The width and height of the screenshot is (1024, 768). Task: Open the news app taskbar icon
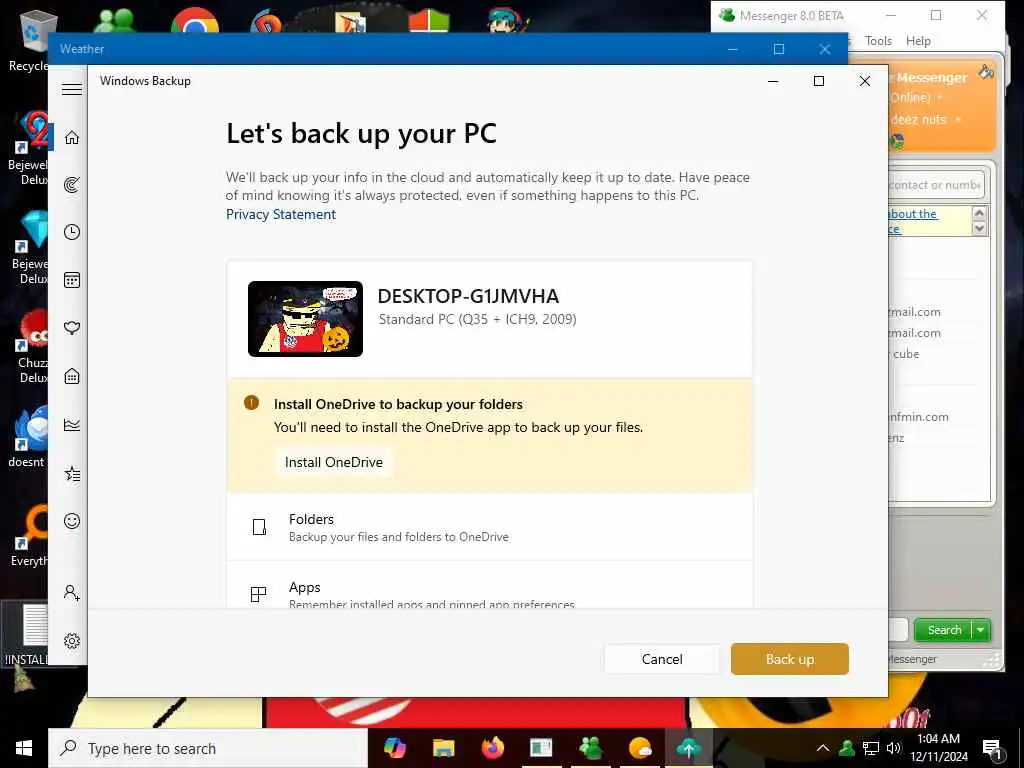[x=541, y=747]
